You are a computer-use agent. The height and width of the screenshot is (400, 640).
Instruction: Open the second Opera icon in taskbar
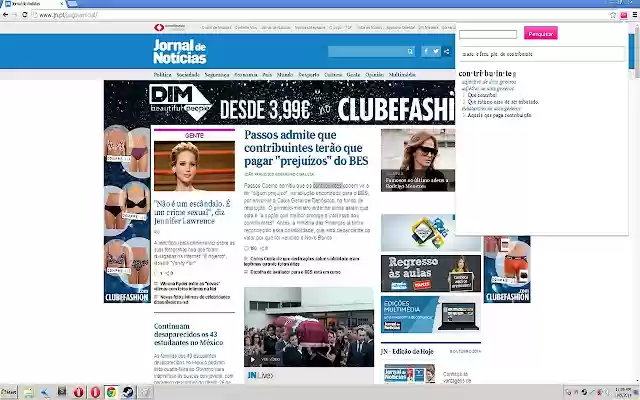[x=95, y=392]
